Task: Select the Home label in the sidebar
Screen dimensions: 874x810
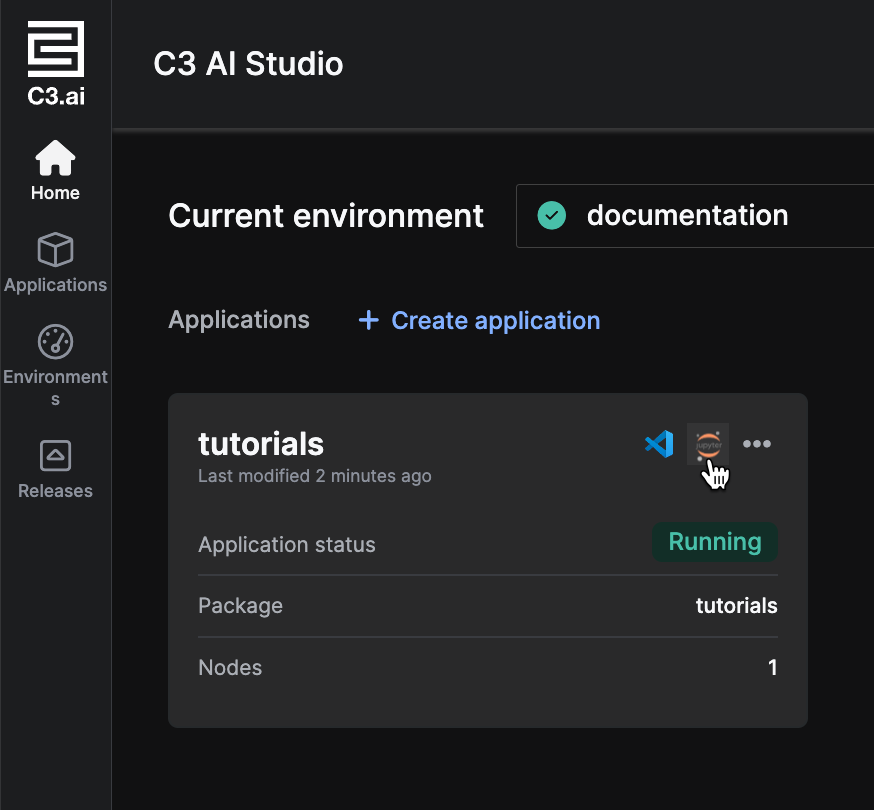Action: click(55, 193)
